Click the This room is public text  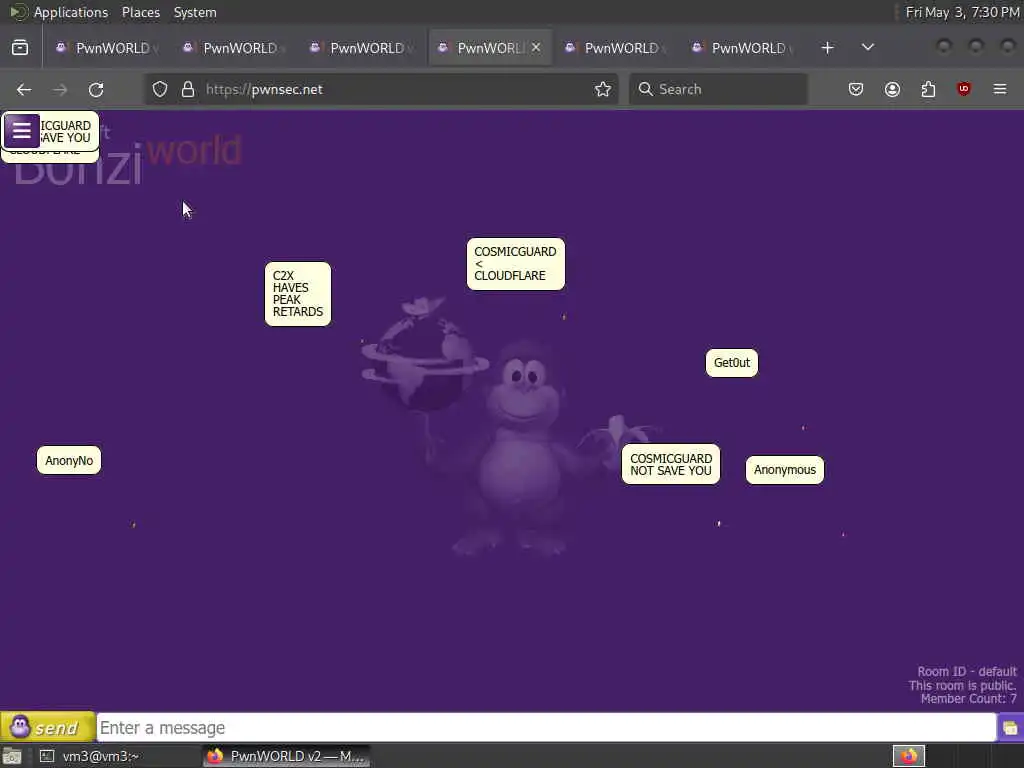pos(962,685)
